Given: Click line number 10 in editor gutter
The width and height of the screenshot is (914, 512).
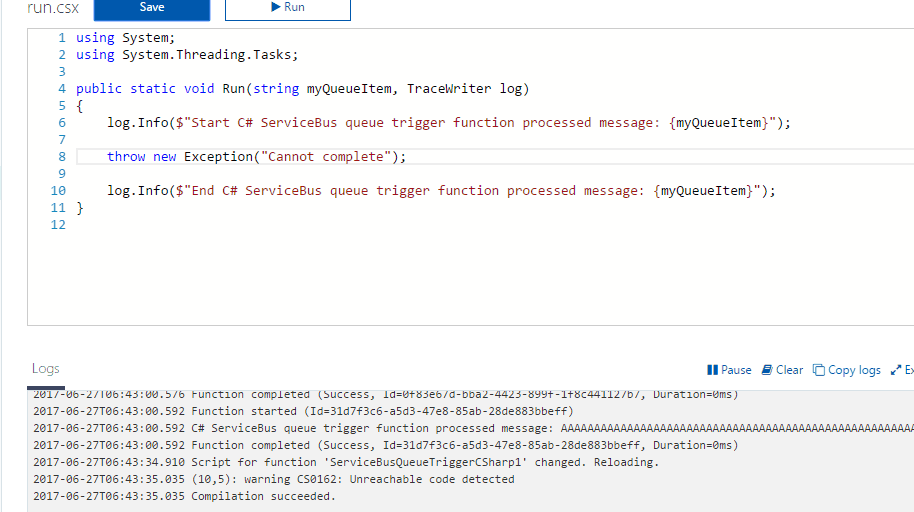Looking at the screenshot, I should [x=58, y=191].
